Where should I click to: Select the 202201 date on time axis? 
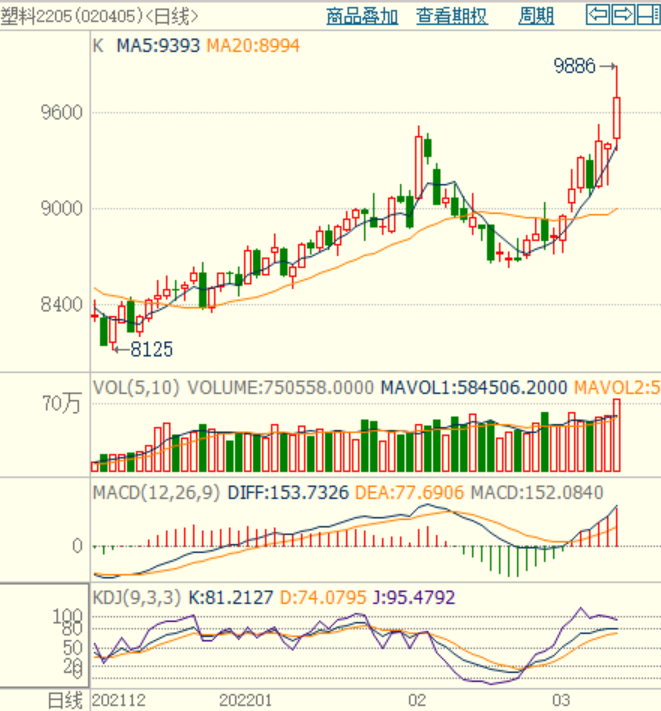click(x=246, y=699)
